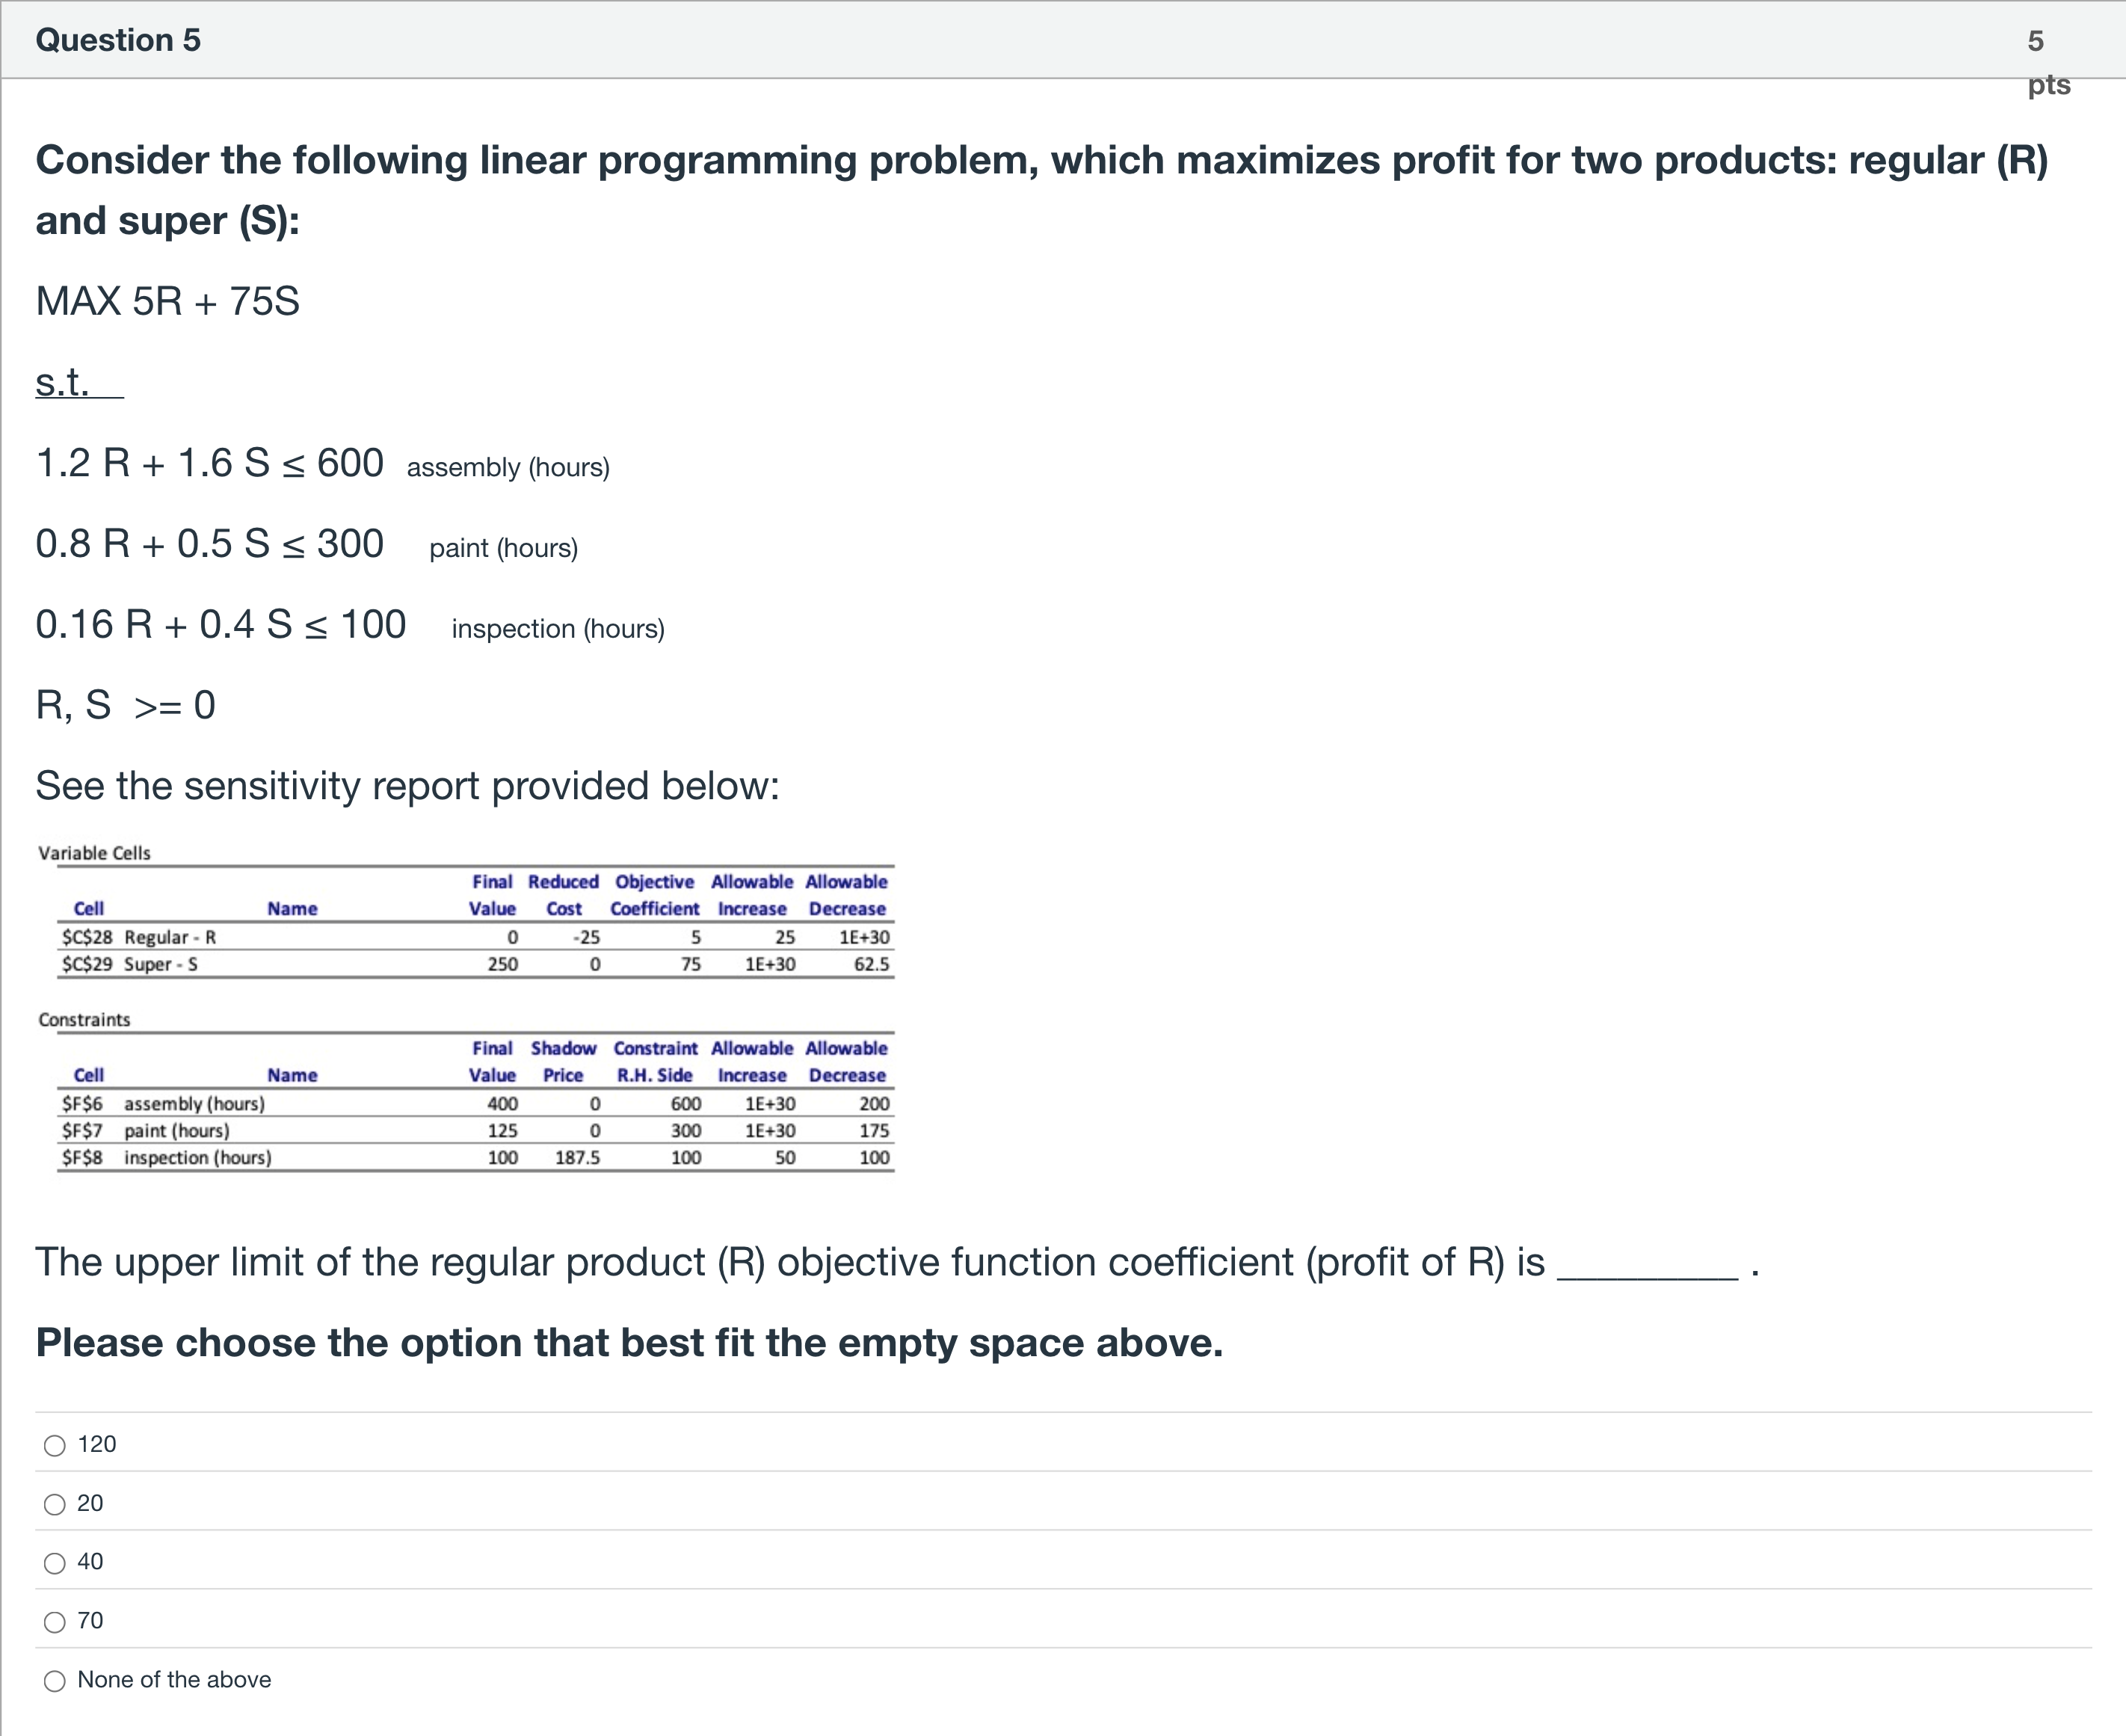
Task: Click the inspection (hours) constraint row
Action: 476,1157
